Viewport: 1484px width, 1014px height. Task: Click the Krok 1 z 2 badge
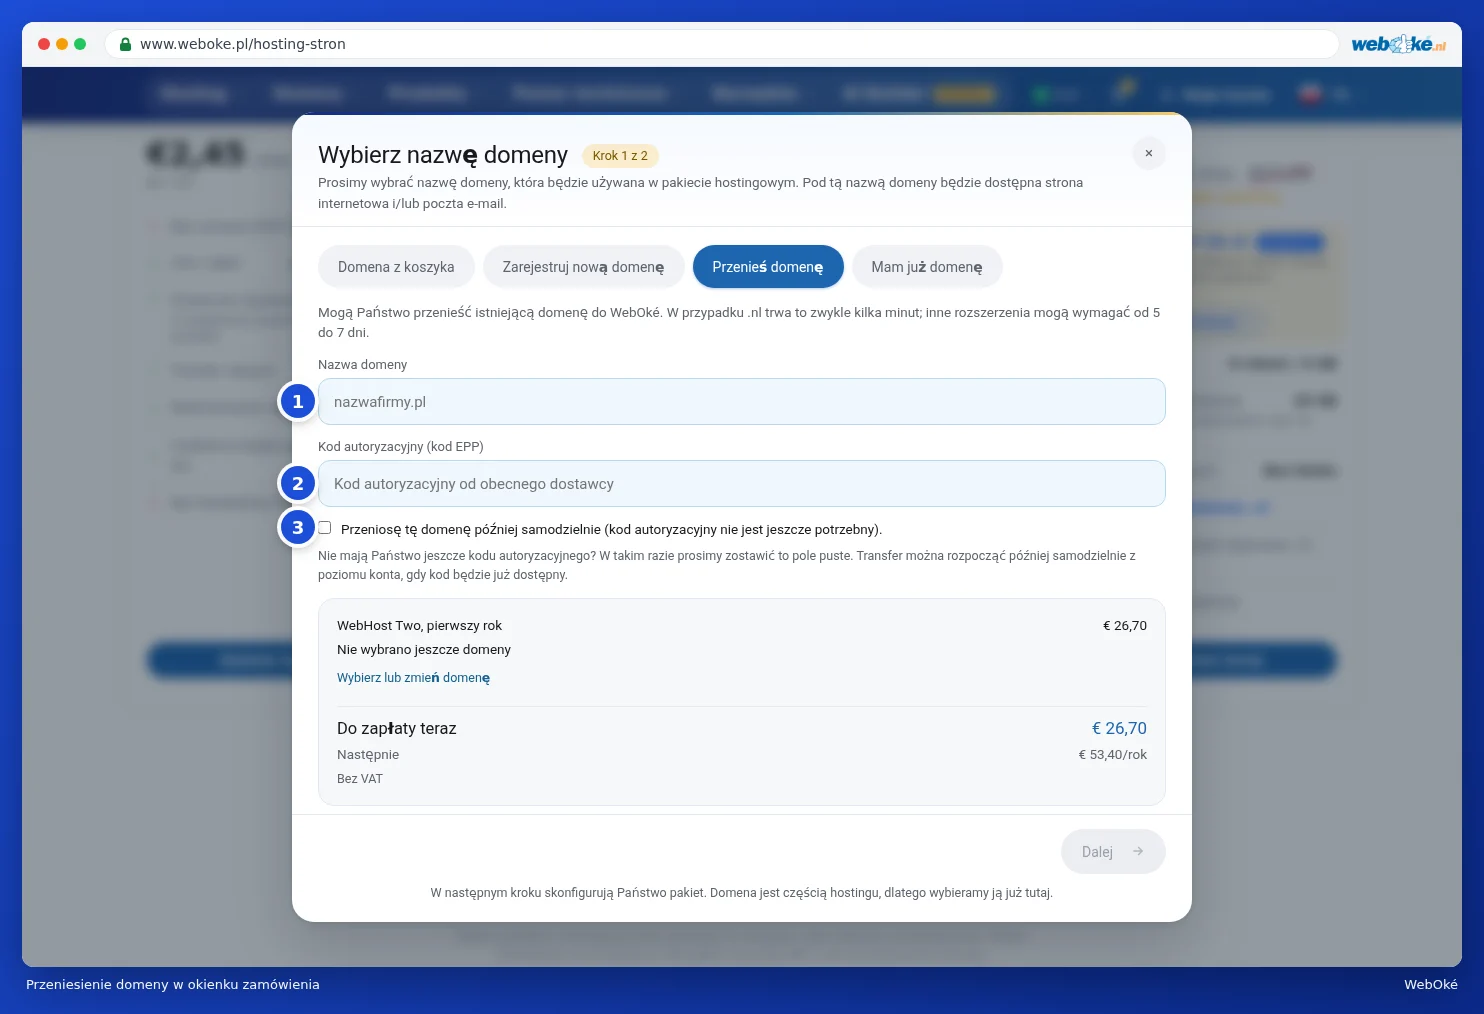pos(620,155)
